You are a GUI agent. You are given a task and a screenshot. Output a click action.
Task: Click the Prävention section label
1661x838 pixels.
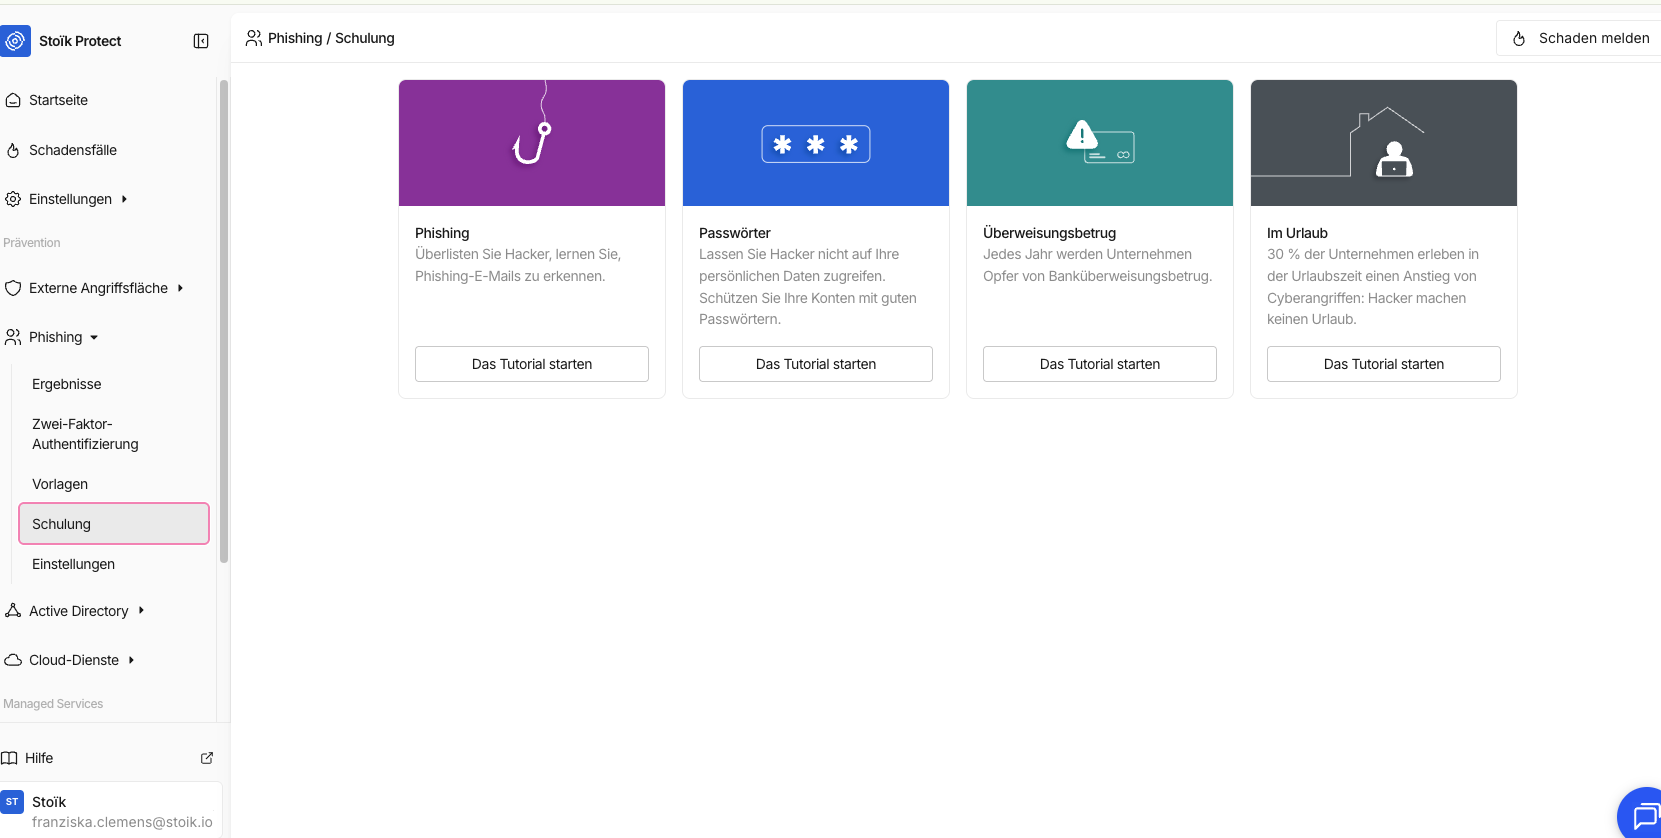32,243
